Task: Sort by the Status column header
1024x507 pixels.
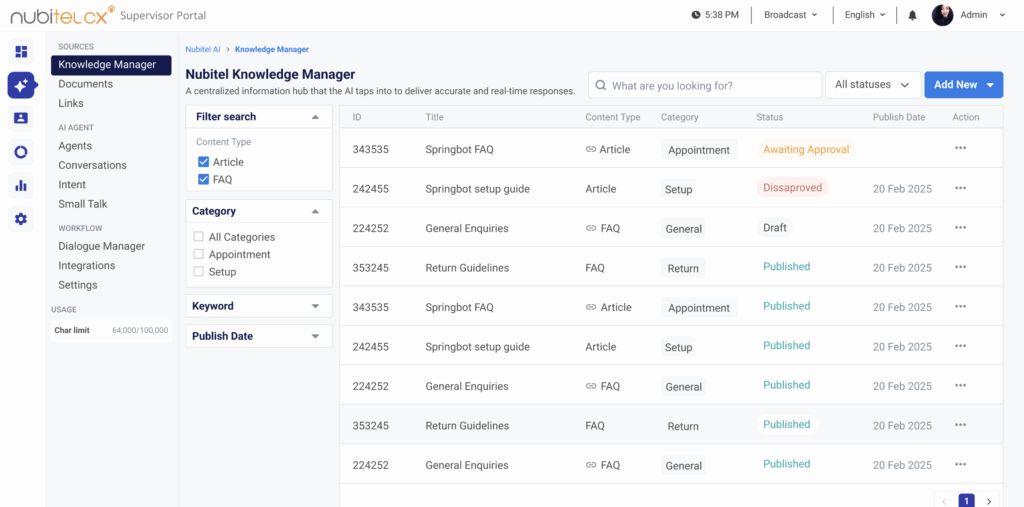Action: pyautogui.click(x=769, y=117)
